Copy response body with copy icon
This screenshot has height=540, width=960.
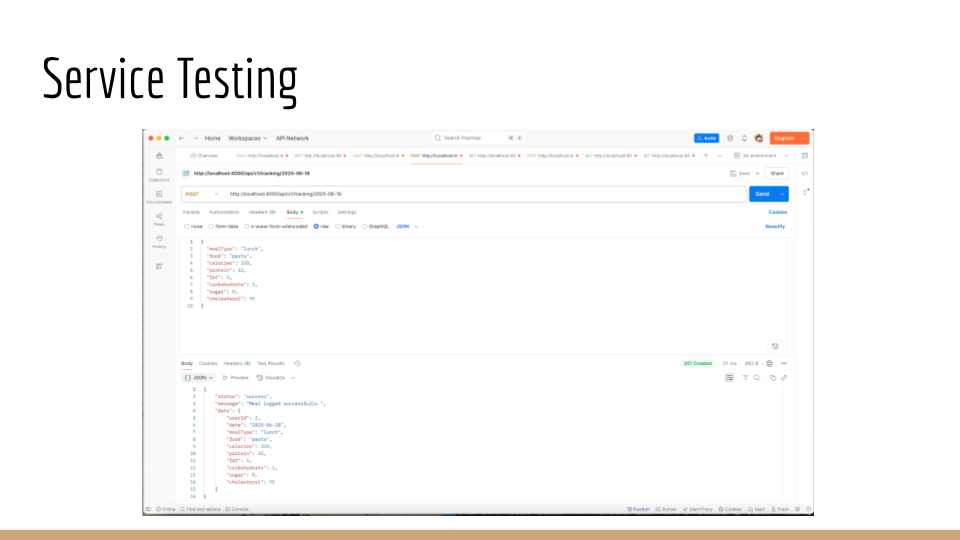(x=774, y=378)
